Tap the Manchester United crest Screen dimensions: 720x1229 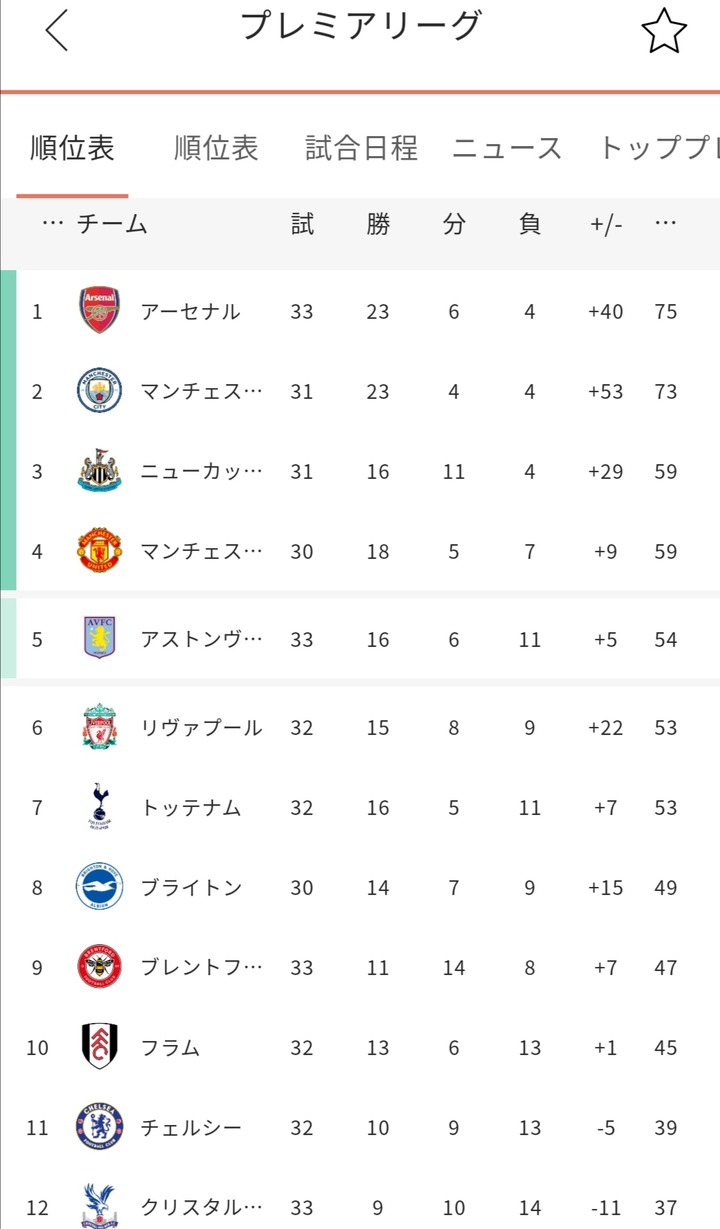[100, 551]
